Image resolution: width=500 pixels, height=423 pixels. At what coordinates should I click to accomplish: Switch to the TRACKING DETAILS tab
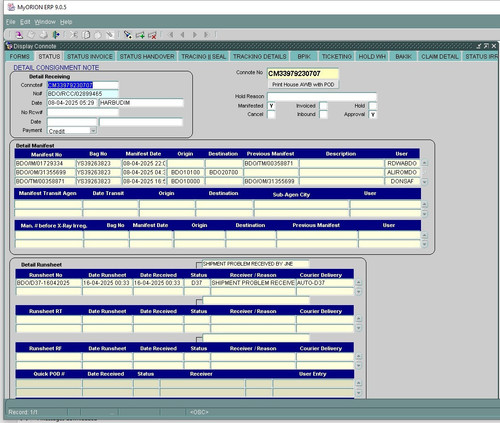pos(259,57)
